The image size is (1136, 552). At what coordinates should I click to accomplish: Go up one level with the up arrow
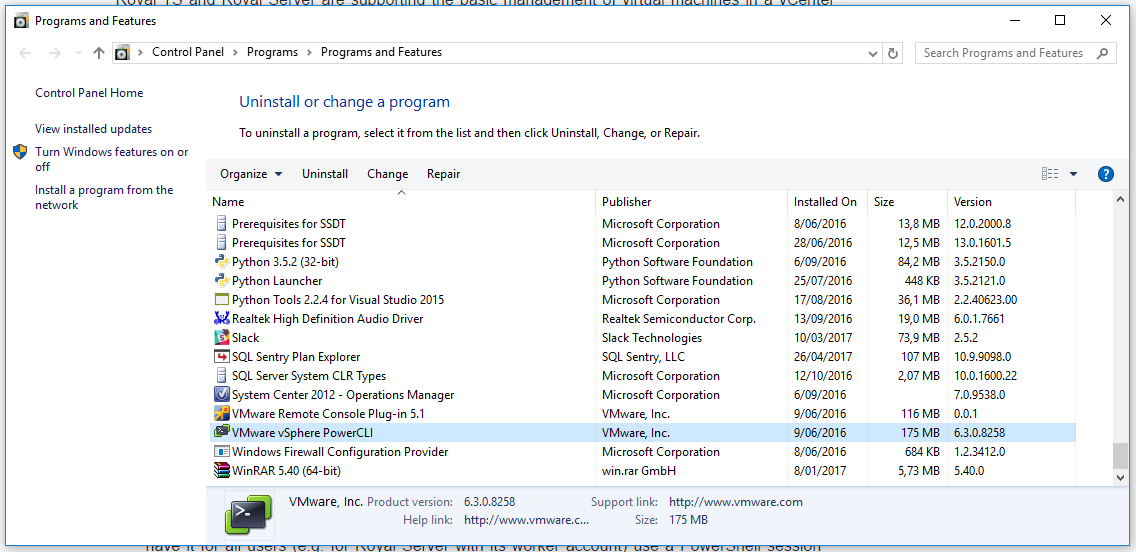[x=99, y=53]
